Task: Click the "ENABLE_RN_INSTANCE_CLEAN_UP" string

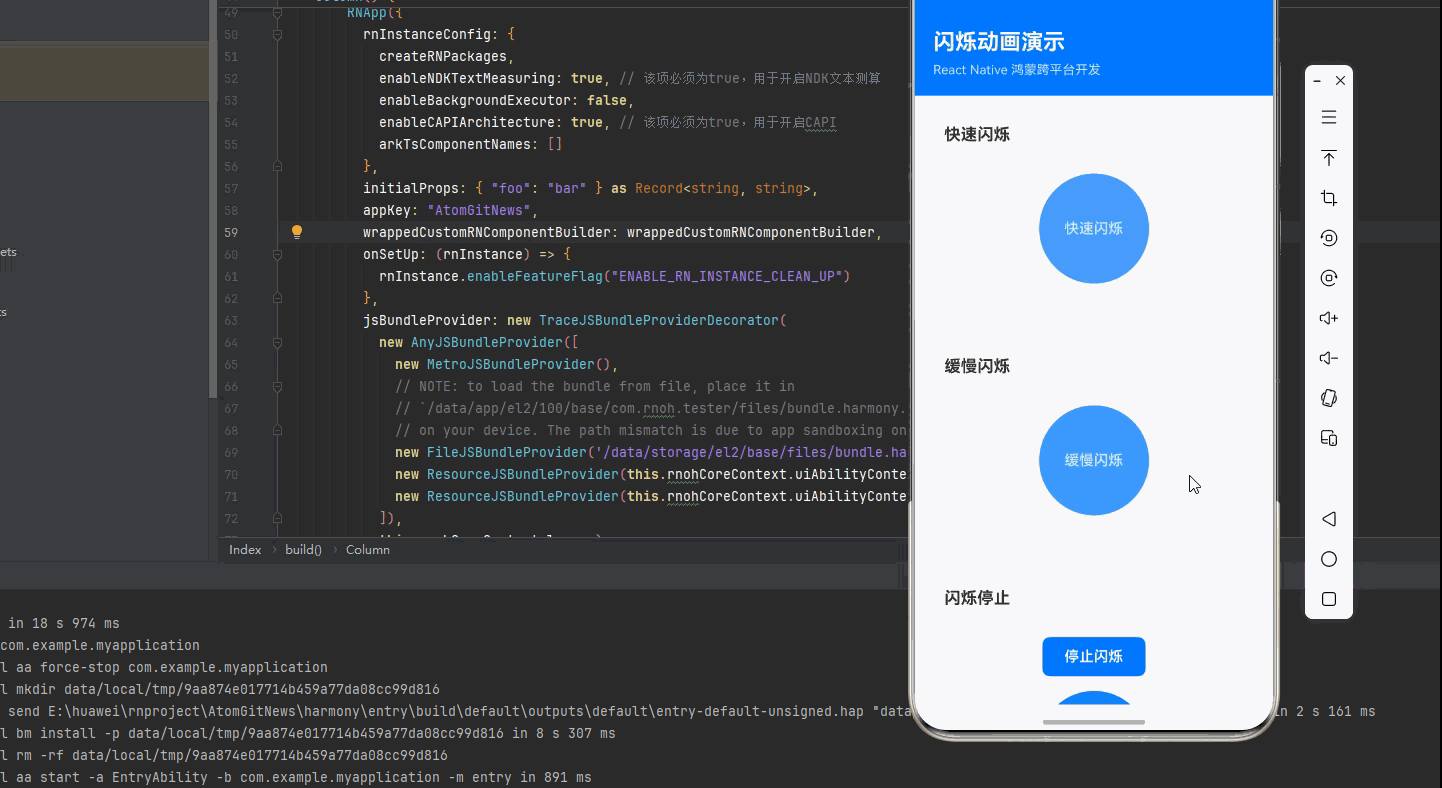Action: coord(729,276)
